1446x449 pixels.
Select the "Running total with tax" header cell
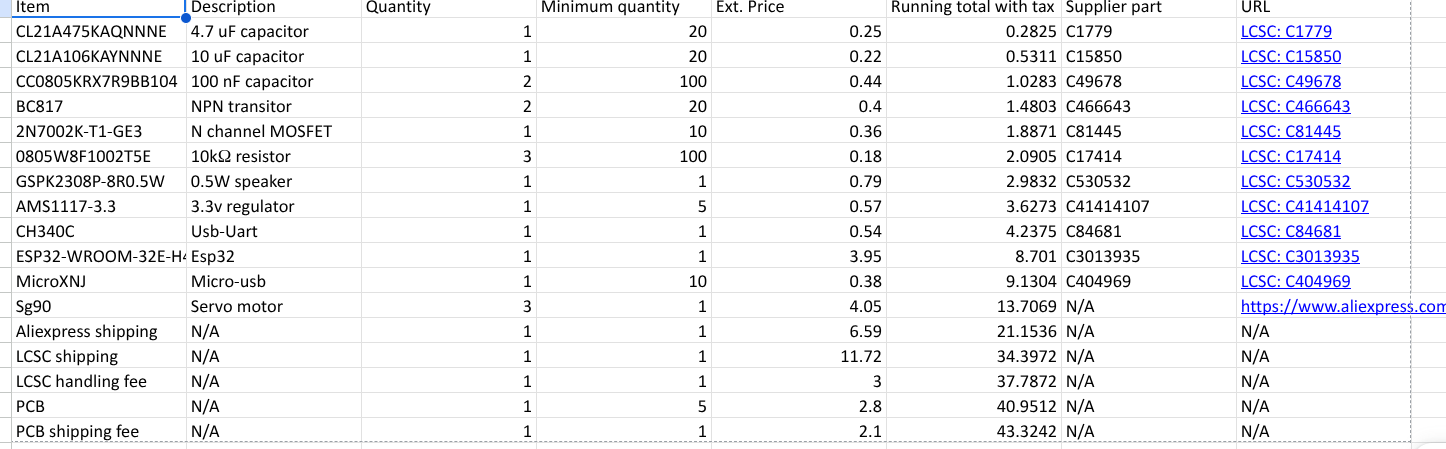973,8
